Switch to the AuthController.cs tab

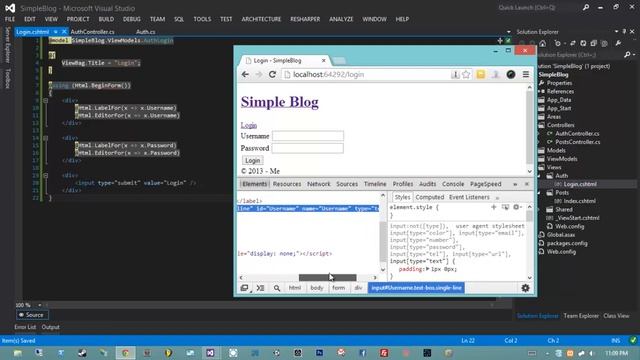(x=93, y=32)
